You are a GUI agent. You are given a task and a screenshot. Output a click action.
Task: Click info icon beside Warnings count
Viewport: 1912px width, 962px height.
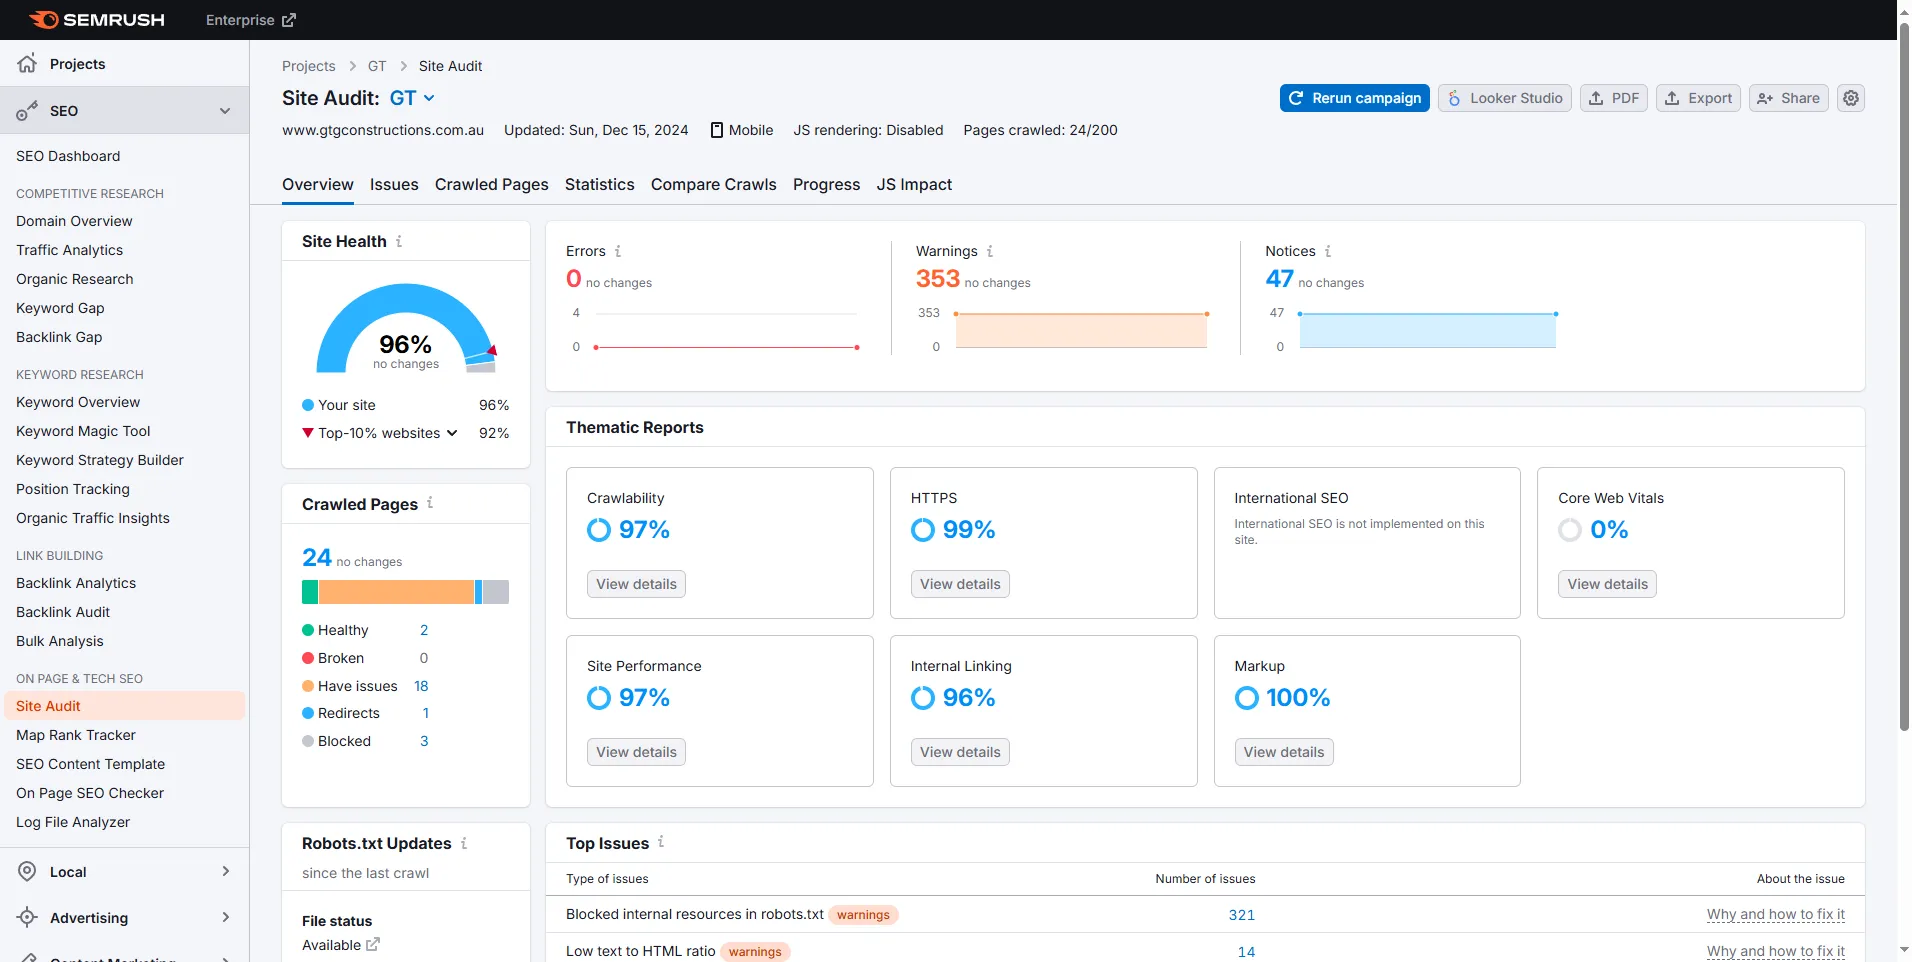tap(990, 251)
